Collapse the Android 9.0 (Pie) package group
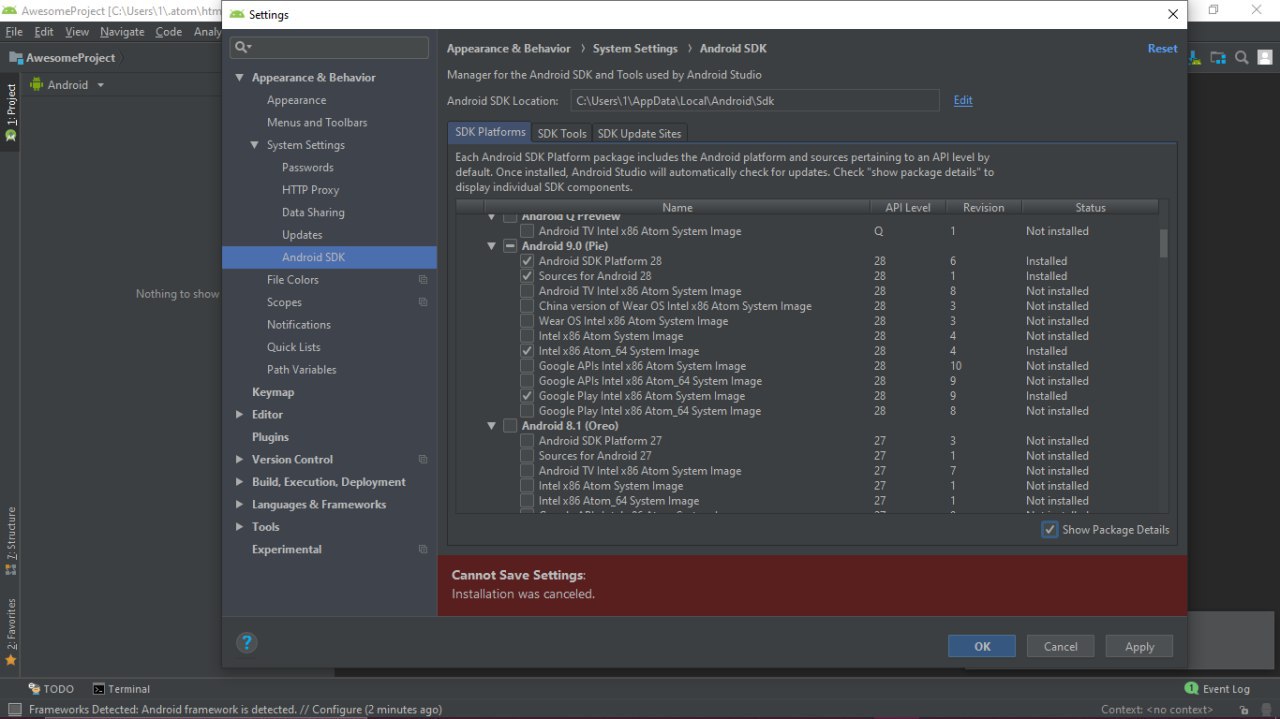 pyautogui.click(x=491, y=246)
